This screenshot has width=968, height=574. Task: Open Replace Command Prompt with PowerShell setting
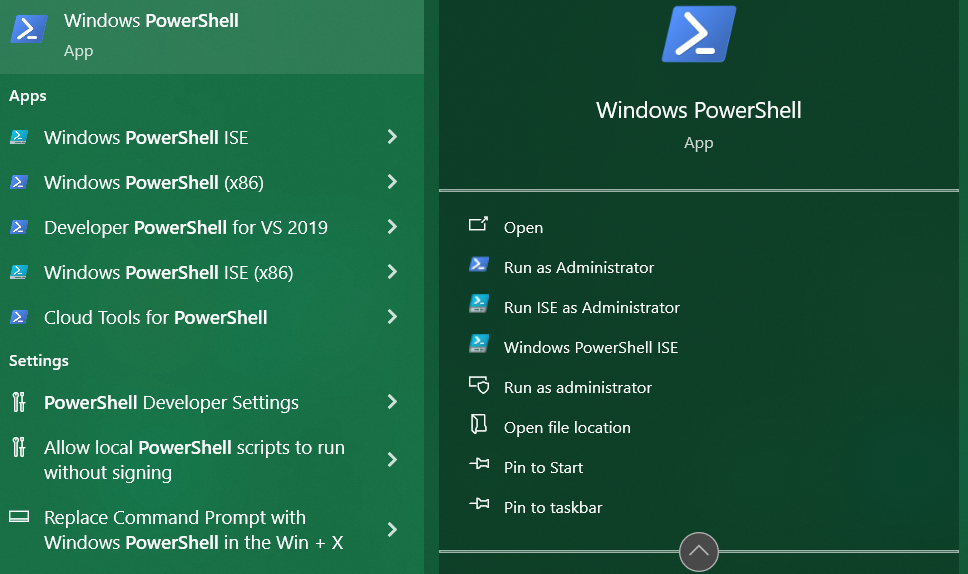click(212, 530)
